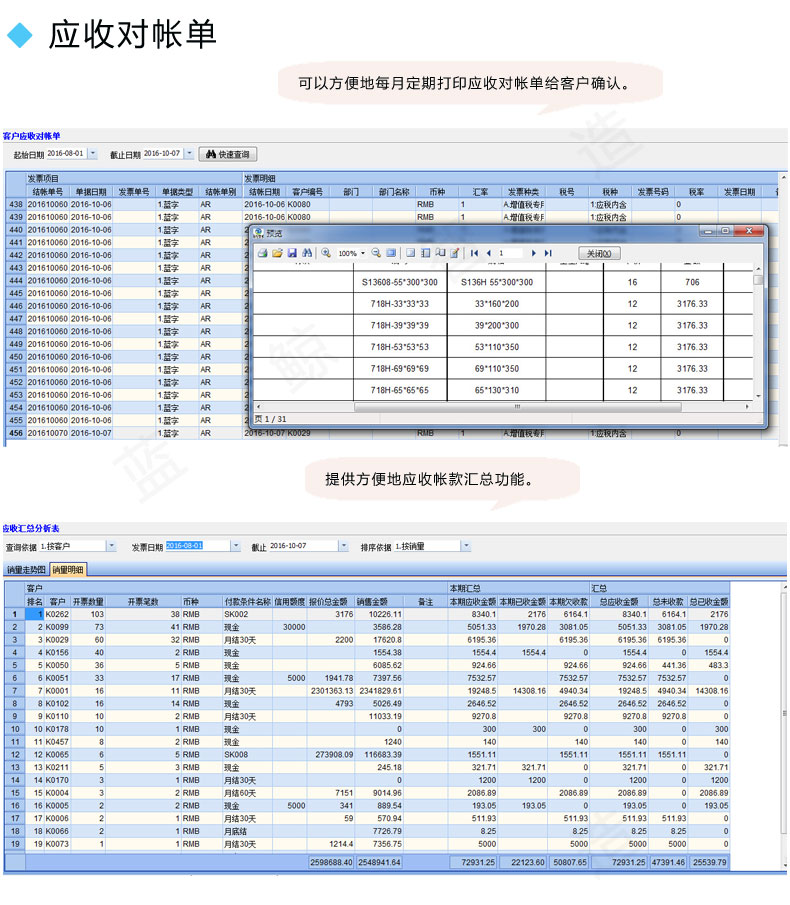Click the 发票单号 column header
The width and height of the screenshot is (790, 905).
tap(134, 192)
